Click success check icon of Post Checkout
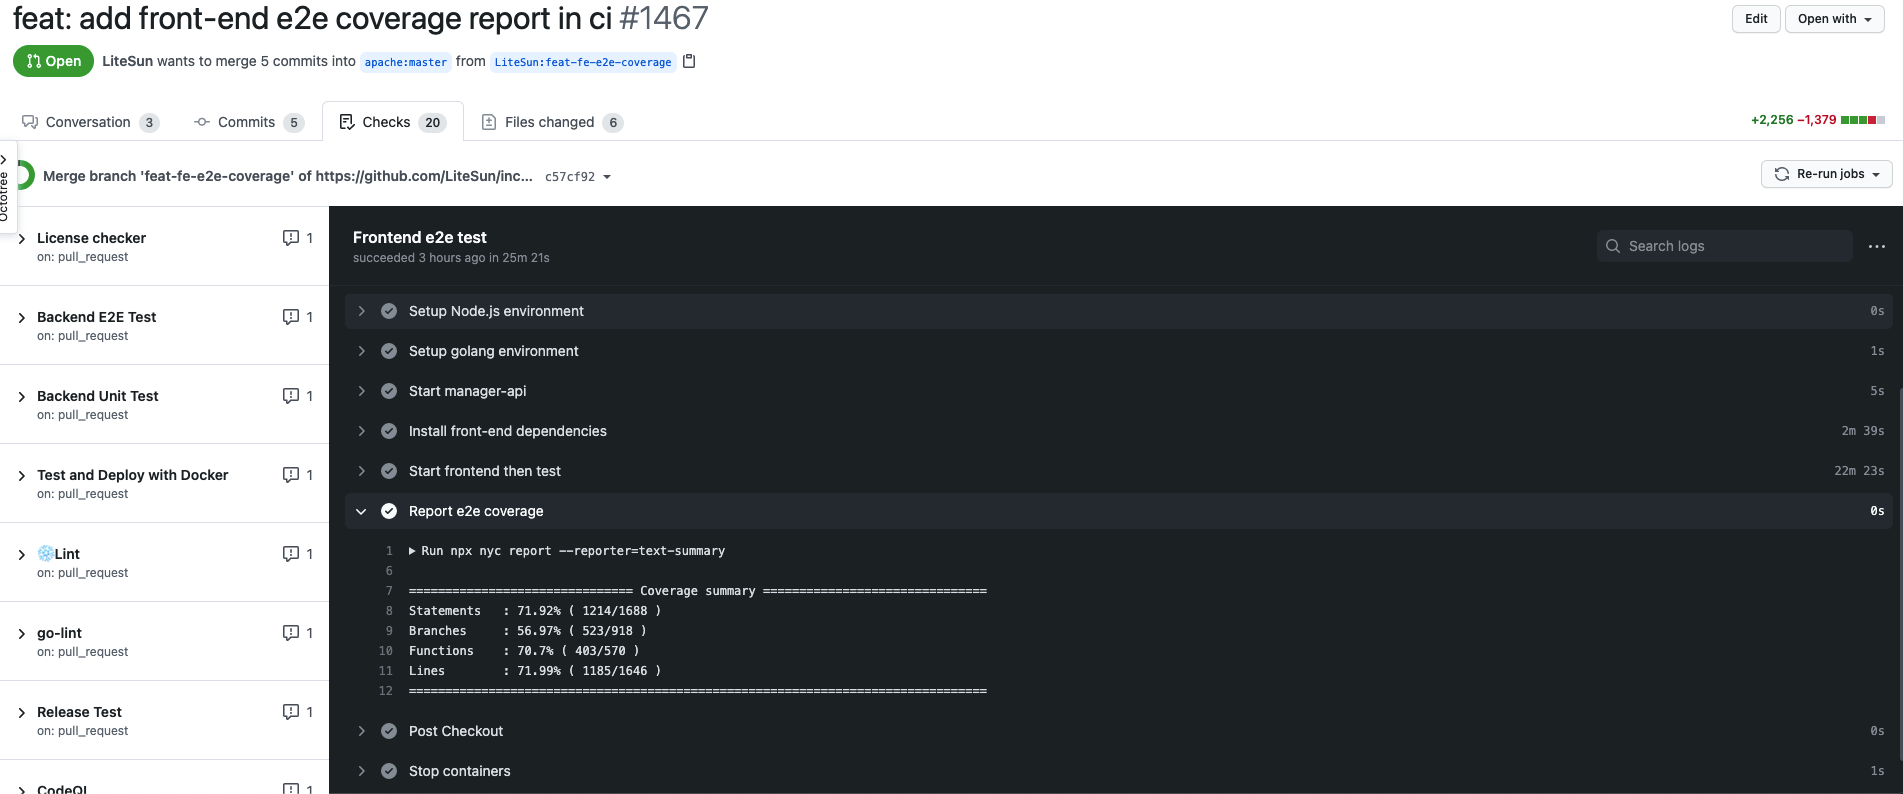 click(x=389, y=731)
